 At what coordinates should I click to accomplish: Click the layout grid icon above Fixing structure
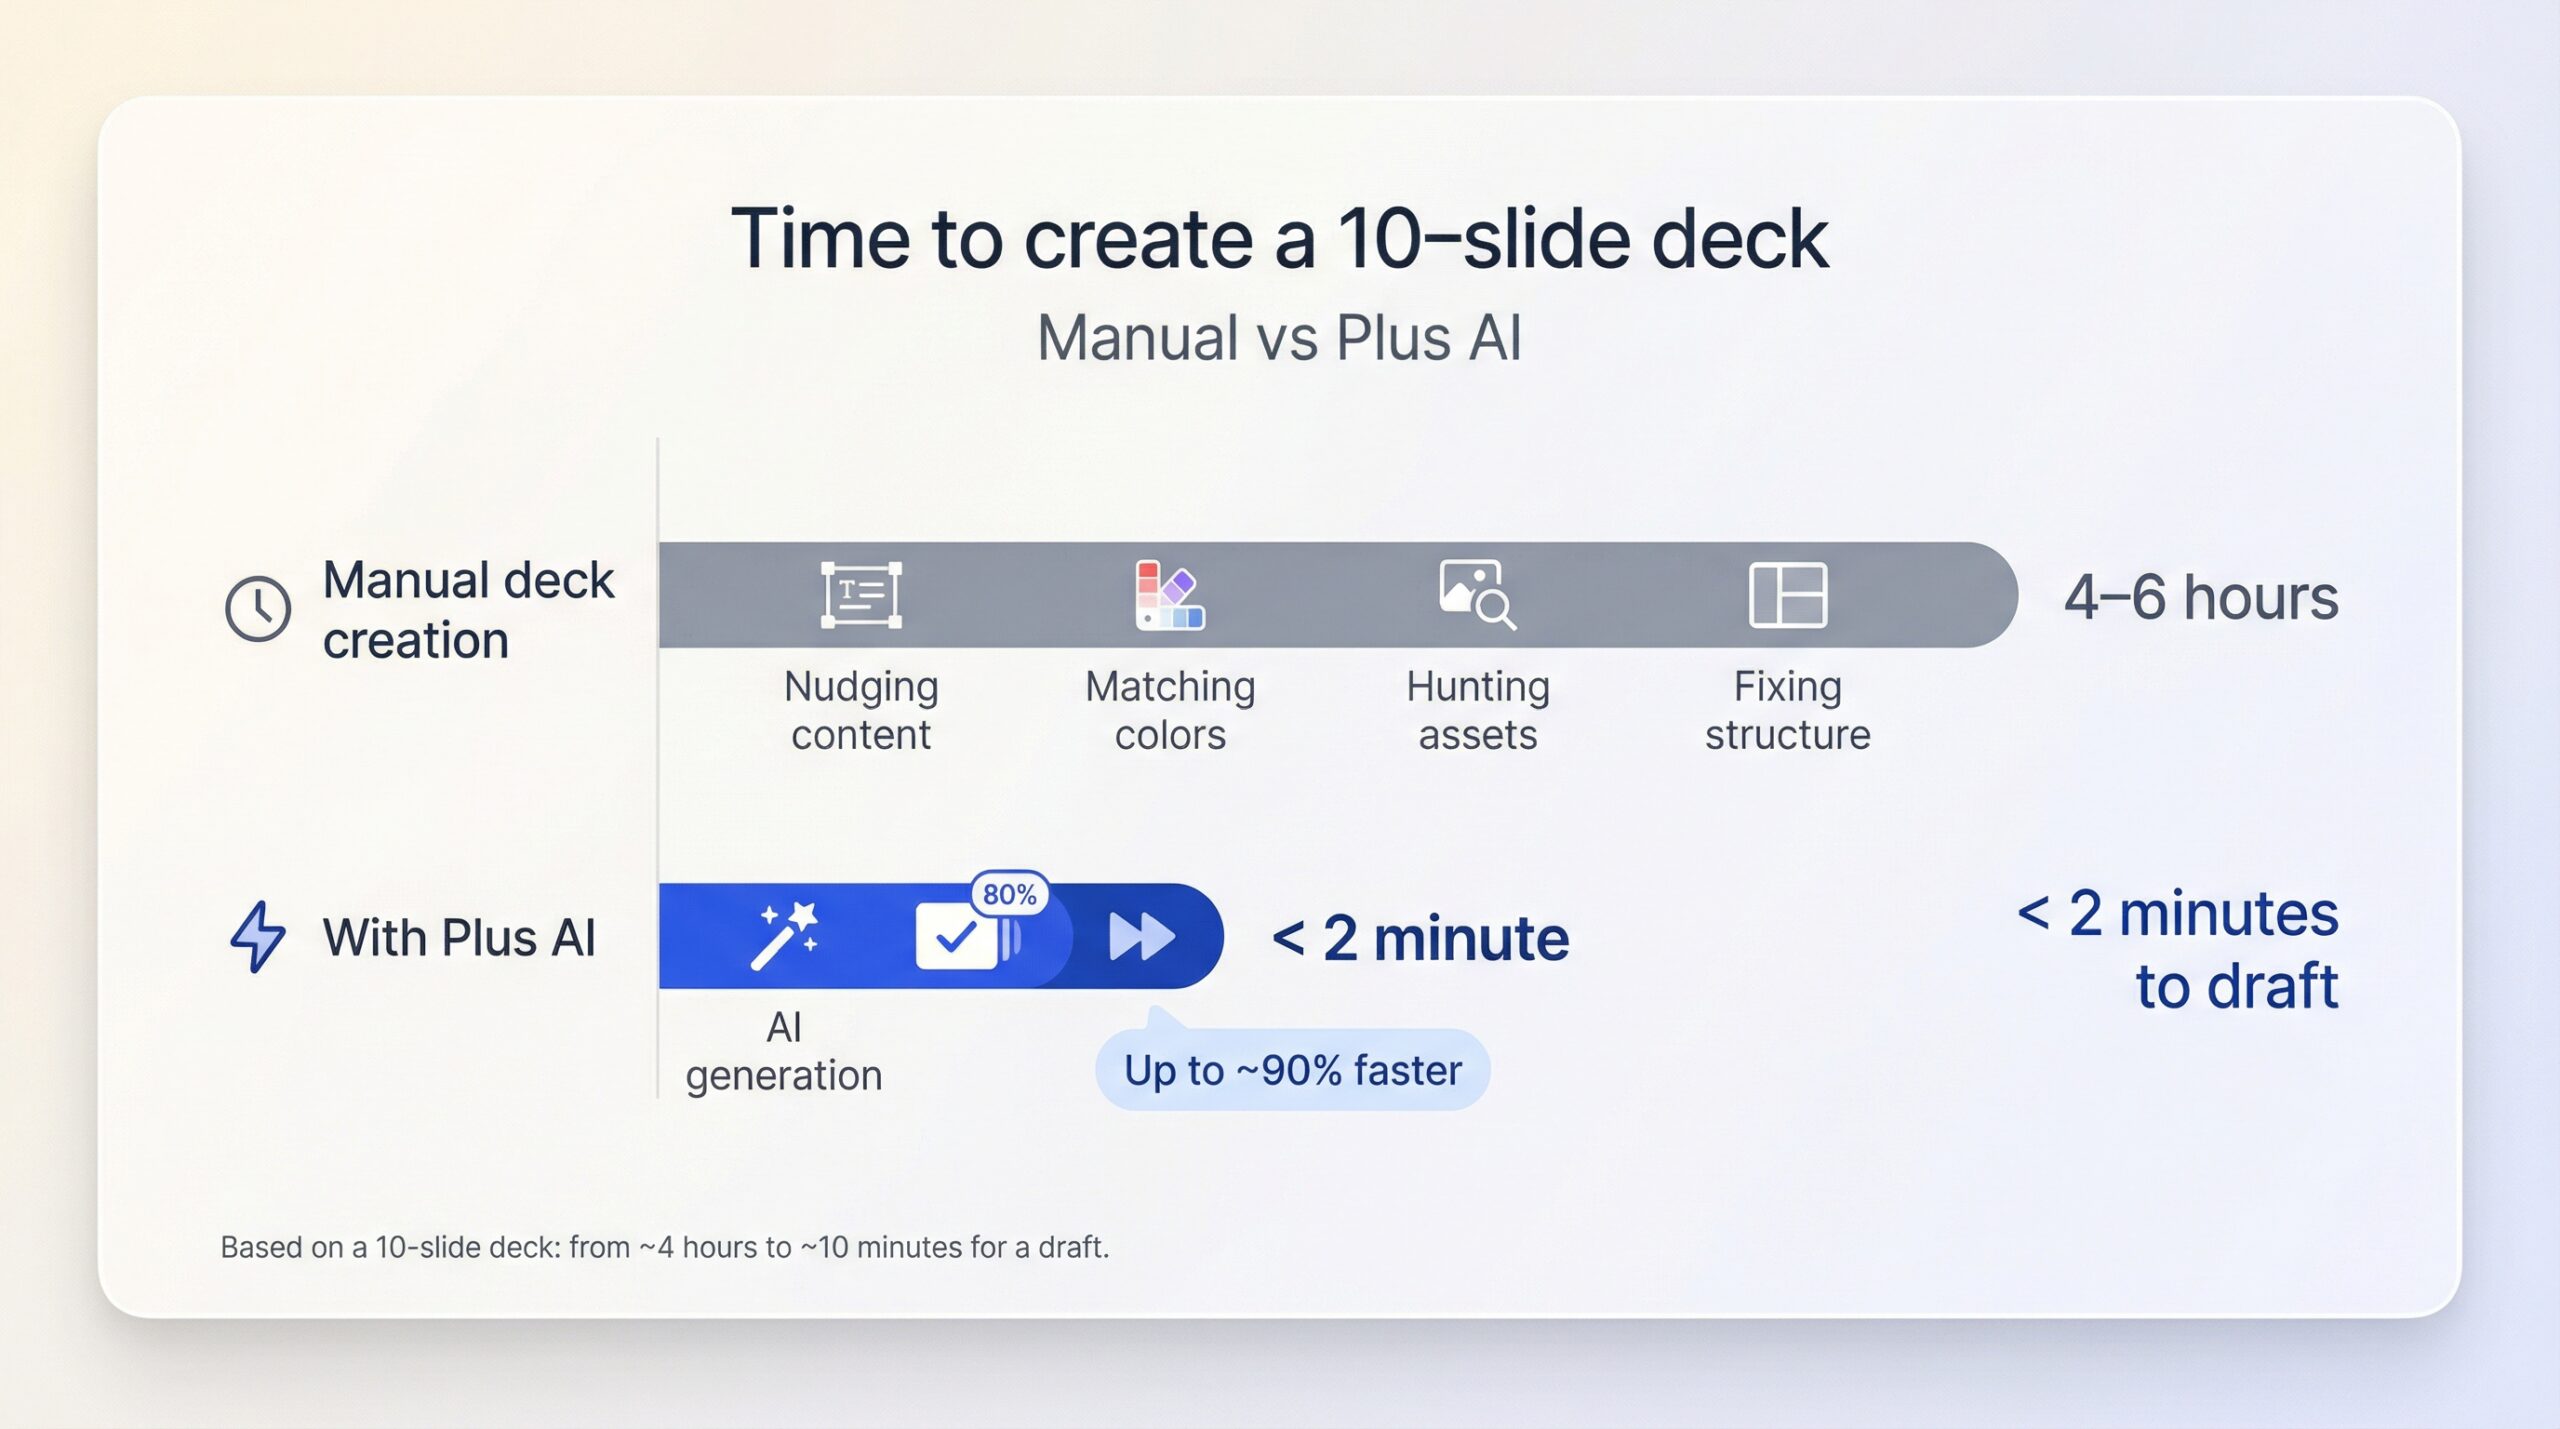(x=1788, y=595)
